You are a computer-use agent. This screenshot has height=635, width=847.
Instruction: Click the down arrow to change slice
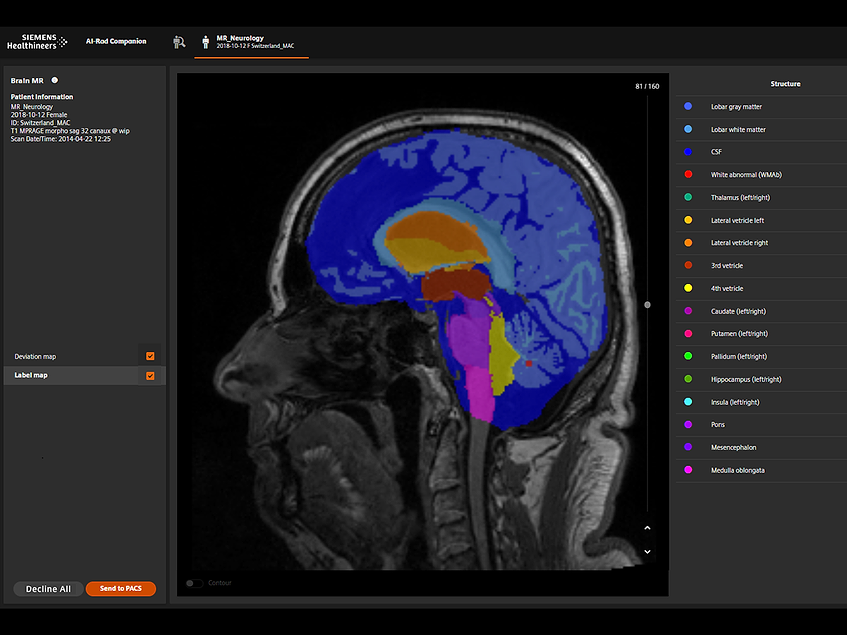click(647, 550)
